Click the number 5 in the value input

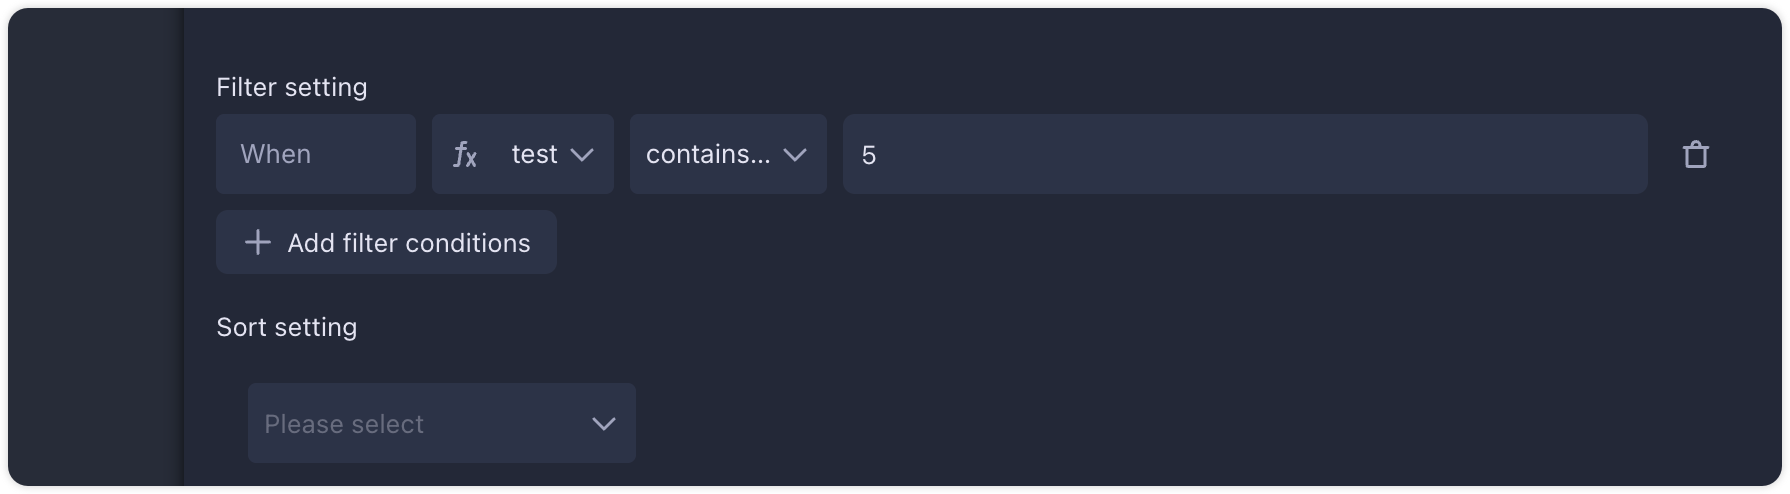[869, 155]
